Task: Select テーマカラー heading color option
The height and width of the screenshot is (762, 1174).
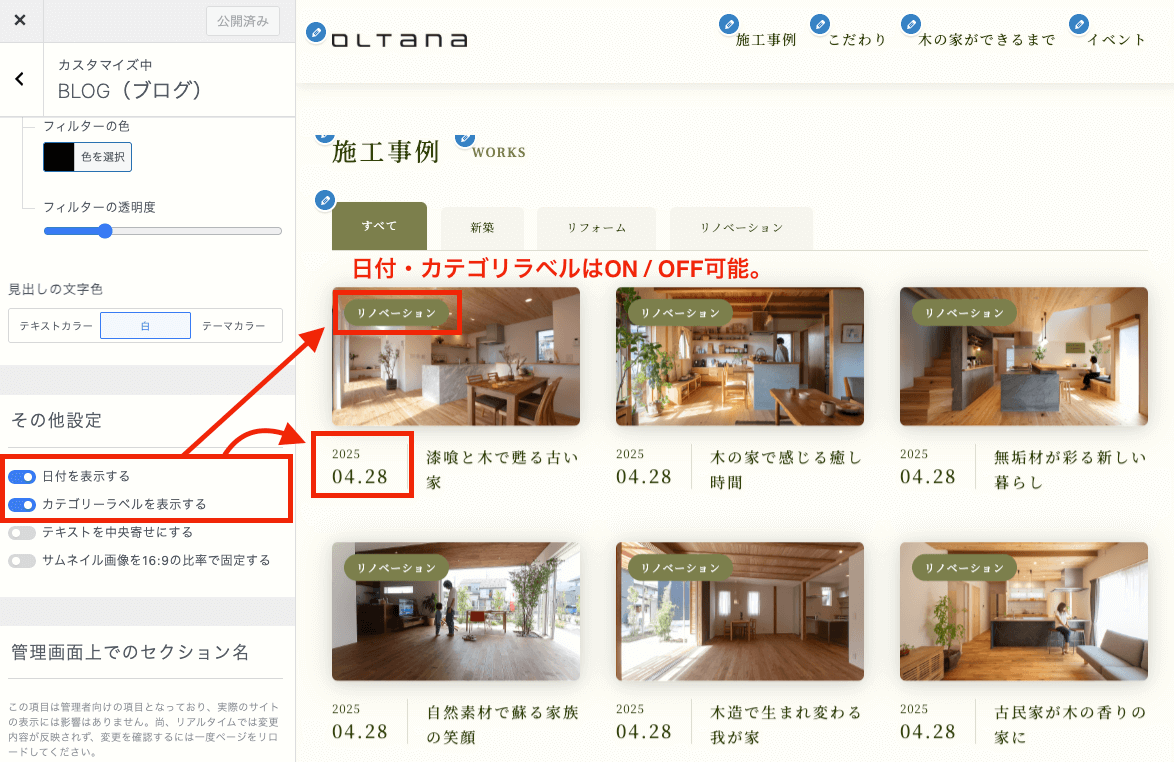Action: point(234,326)
